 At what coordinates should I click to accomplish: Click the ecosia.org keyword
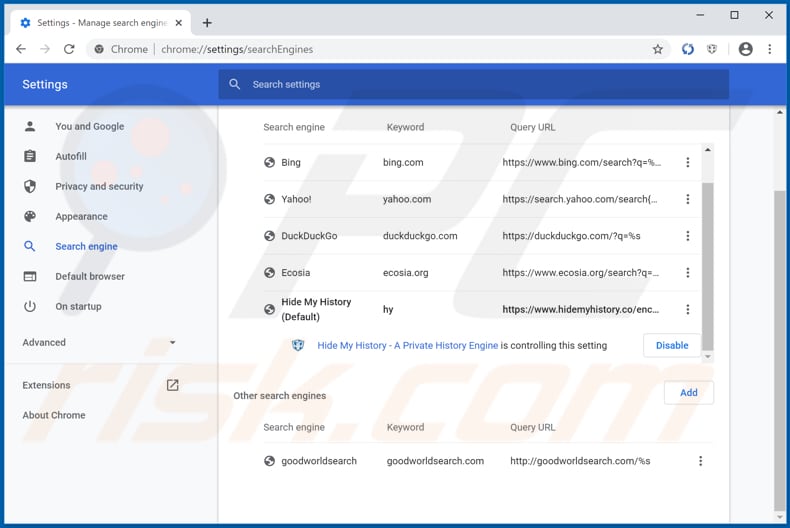click(x=406, y=273)
